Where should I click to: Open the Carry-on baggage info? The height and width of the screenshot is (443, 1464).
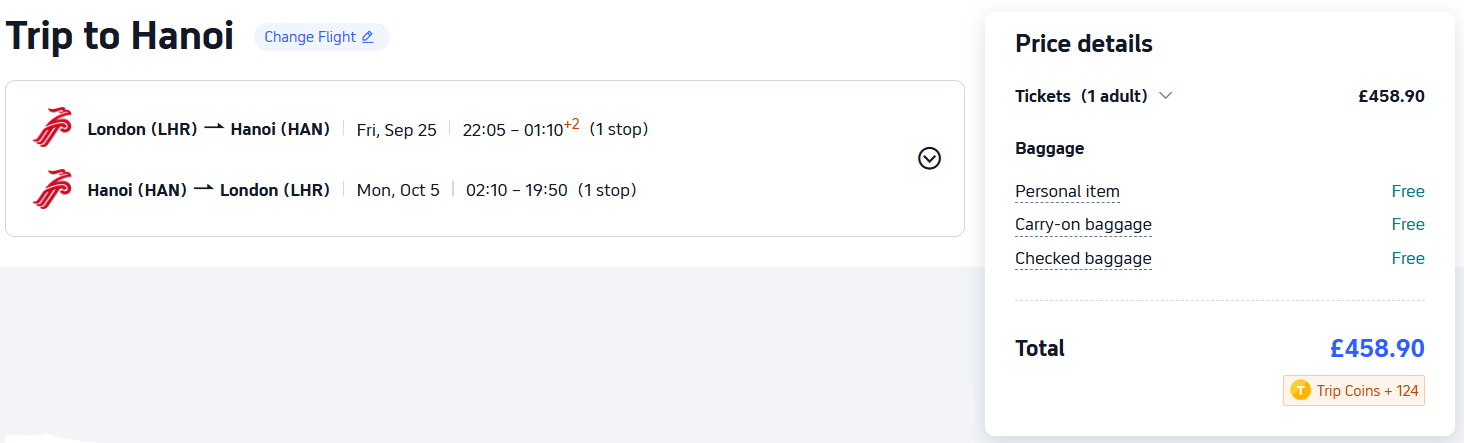click(1083, 224)
